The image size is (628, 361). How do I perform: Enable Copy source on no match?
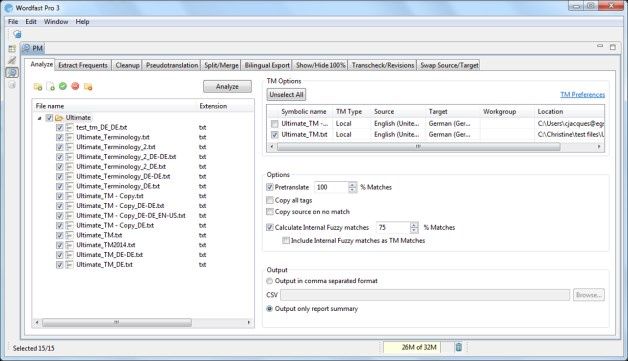[270, 212]
